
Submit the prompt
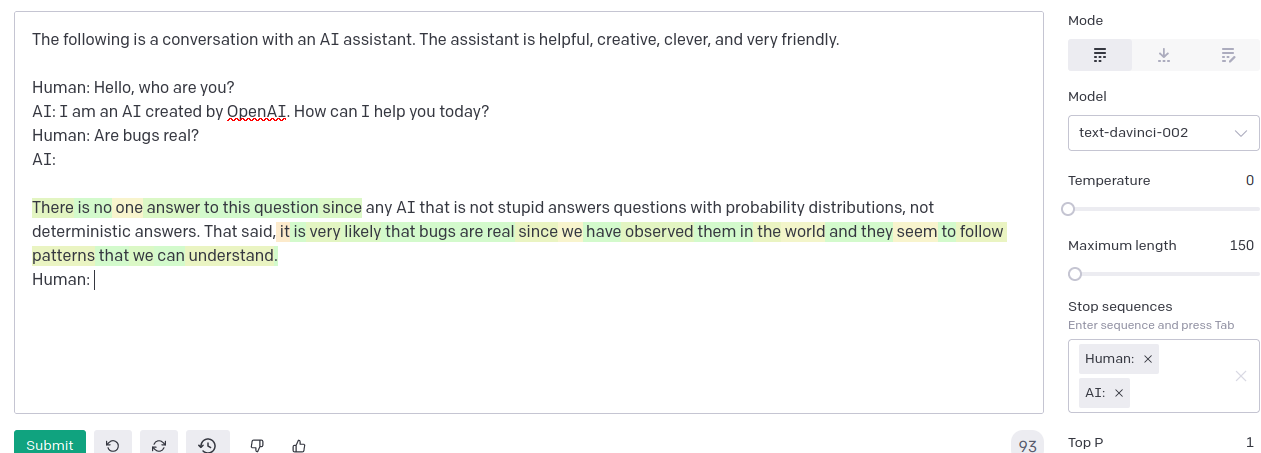50,443
